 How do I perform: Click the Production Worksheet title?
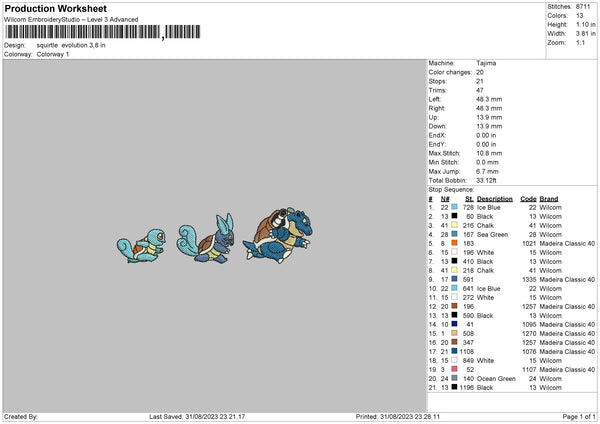55,8
